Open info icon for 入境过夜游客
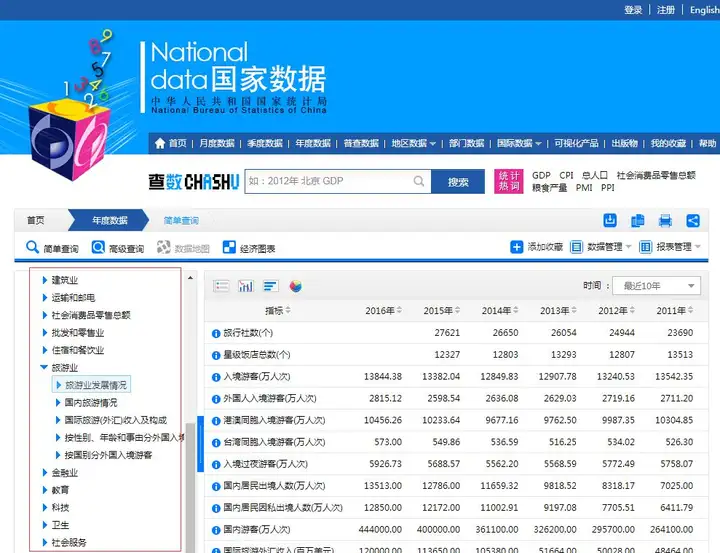This screenshot has height=553, width=720. tap(216, 465)
